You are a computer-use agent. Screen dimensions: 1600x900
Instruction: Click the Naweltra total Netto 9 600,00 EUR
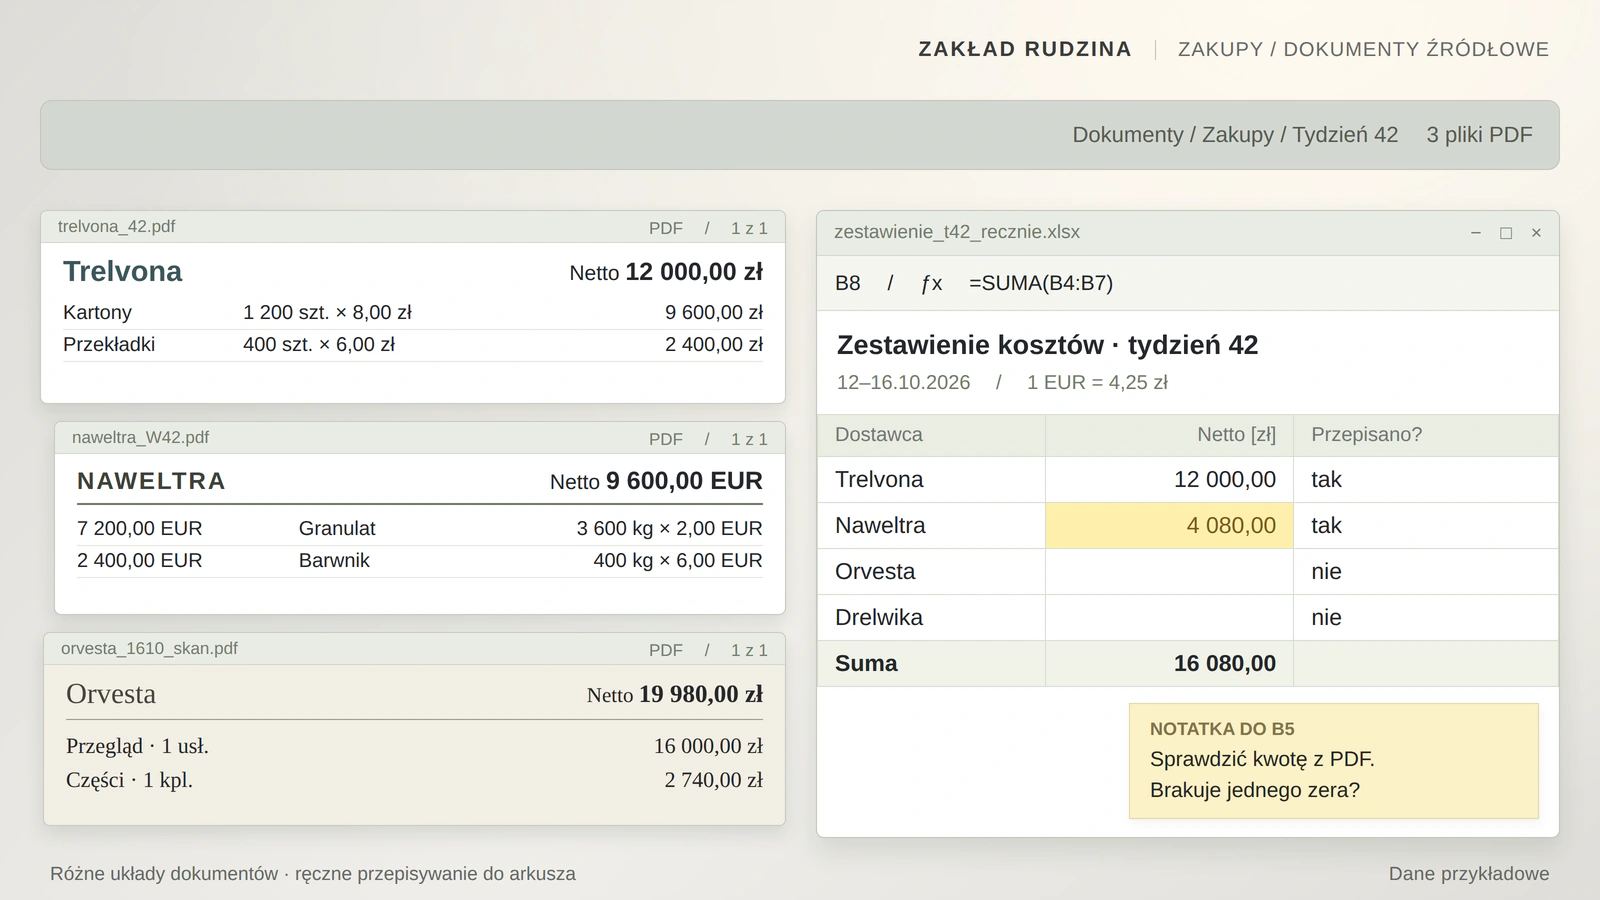click(x=656, y=481)
